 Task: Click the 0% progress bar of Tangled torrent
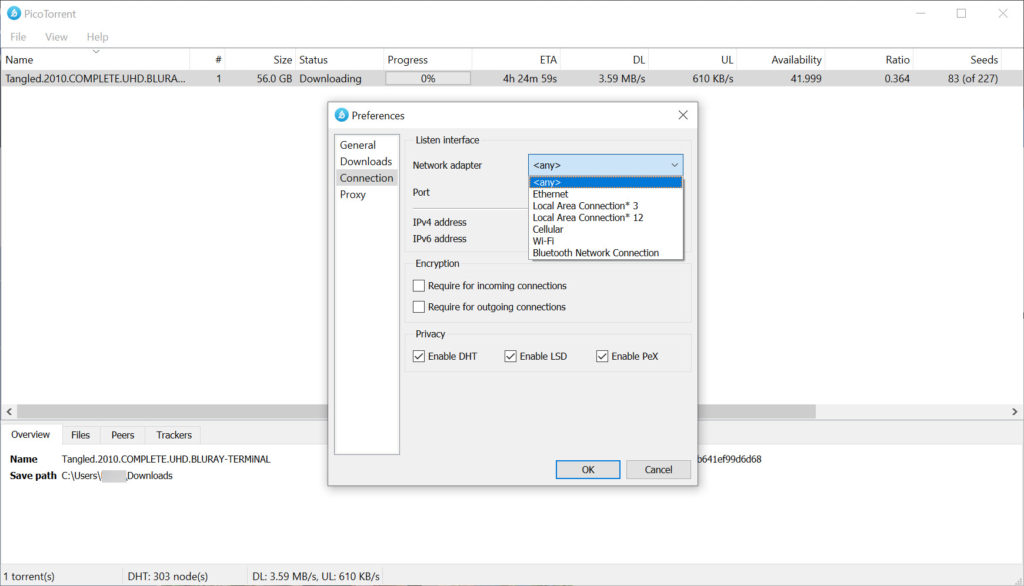[x=428, y=78]
